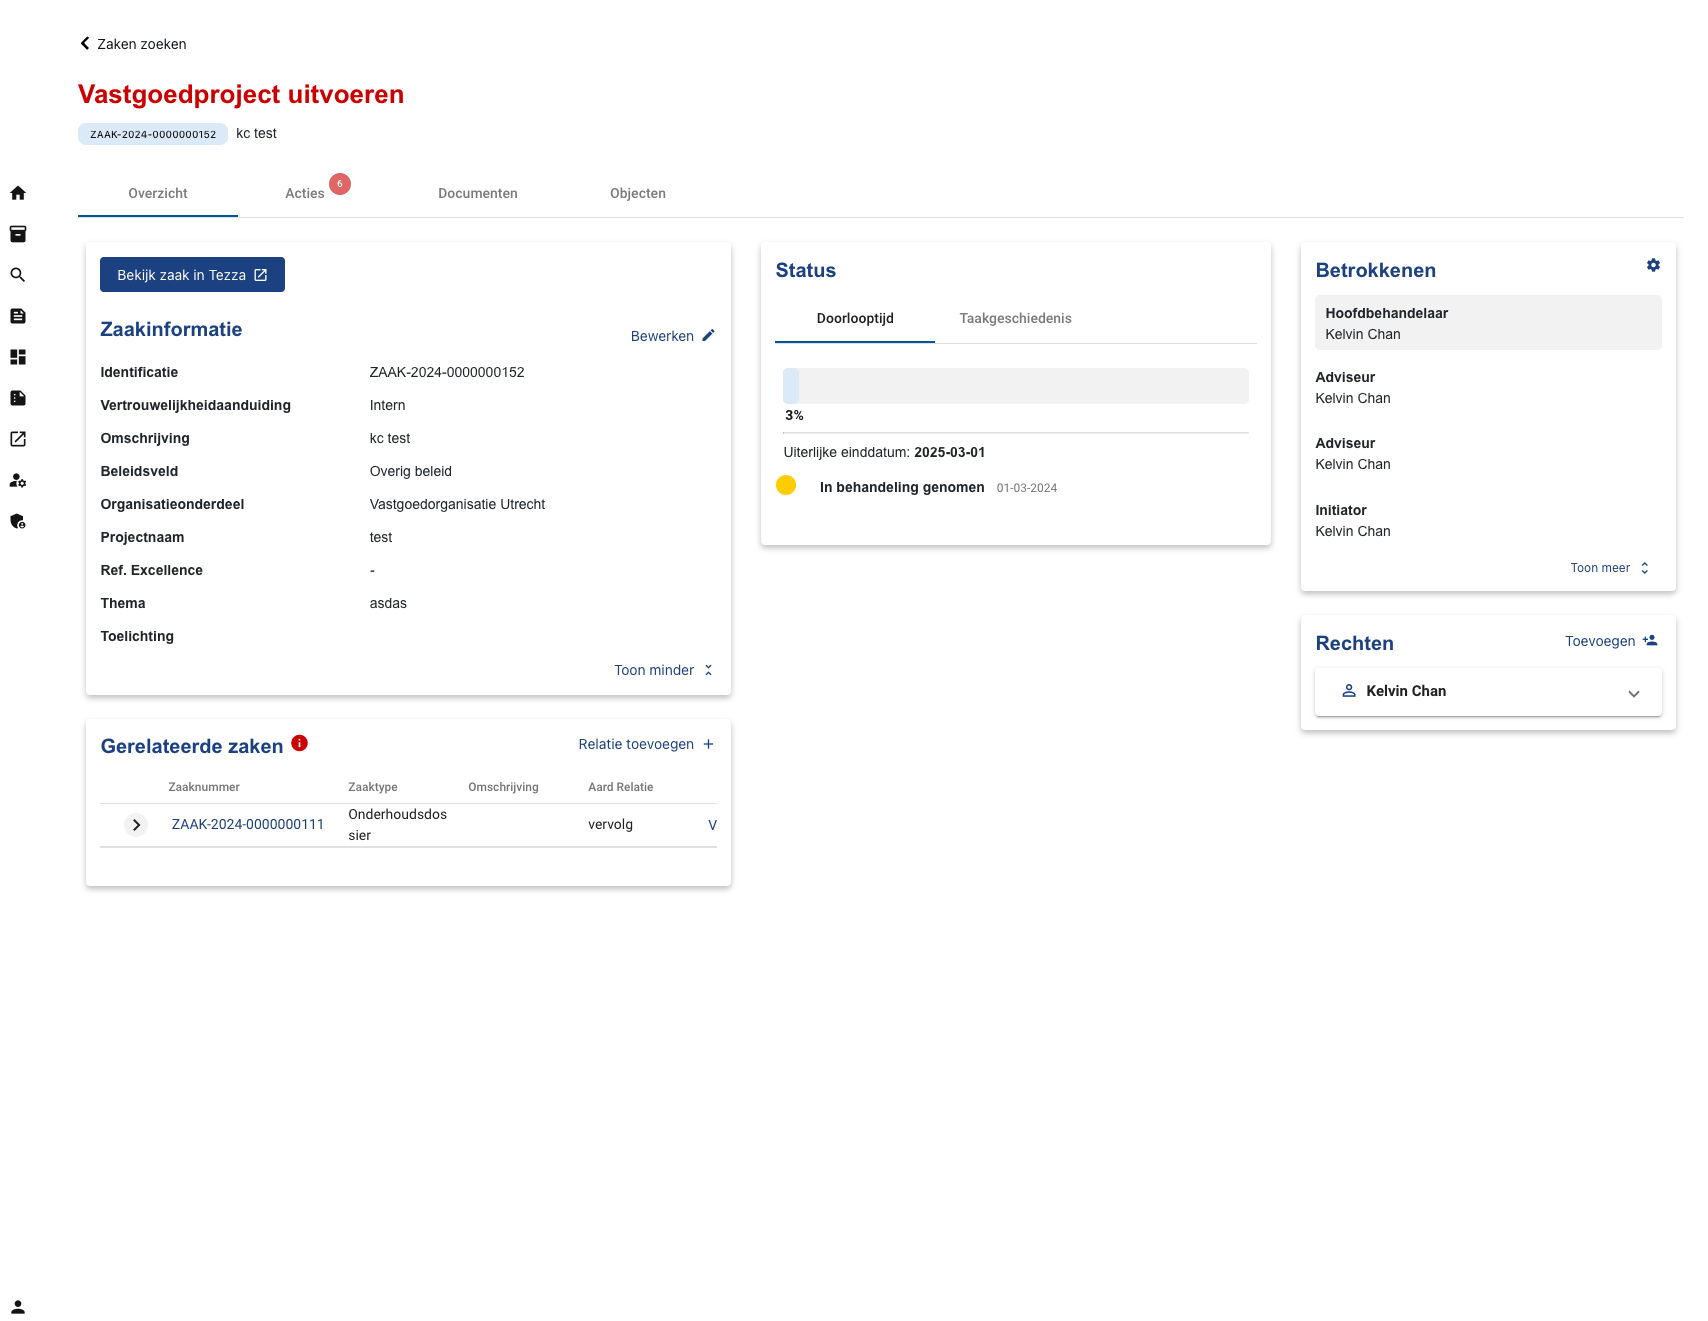Click the yellow status dot for In behandeling genomen

coord(786,485)
